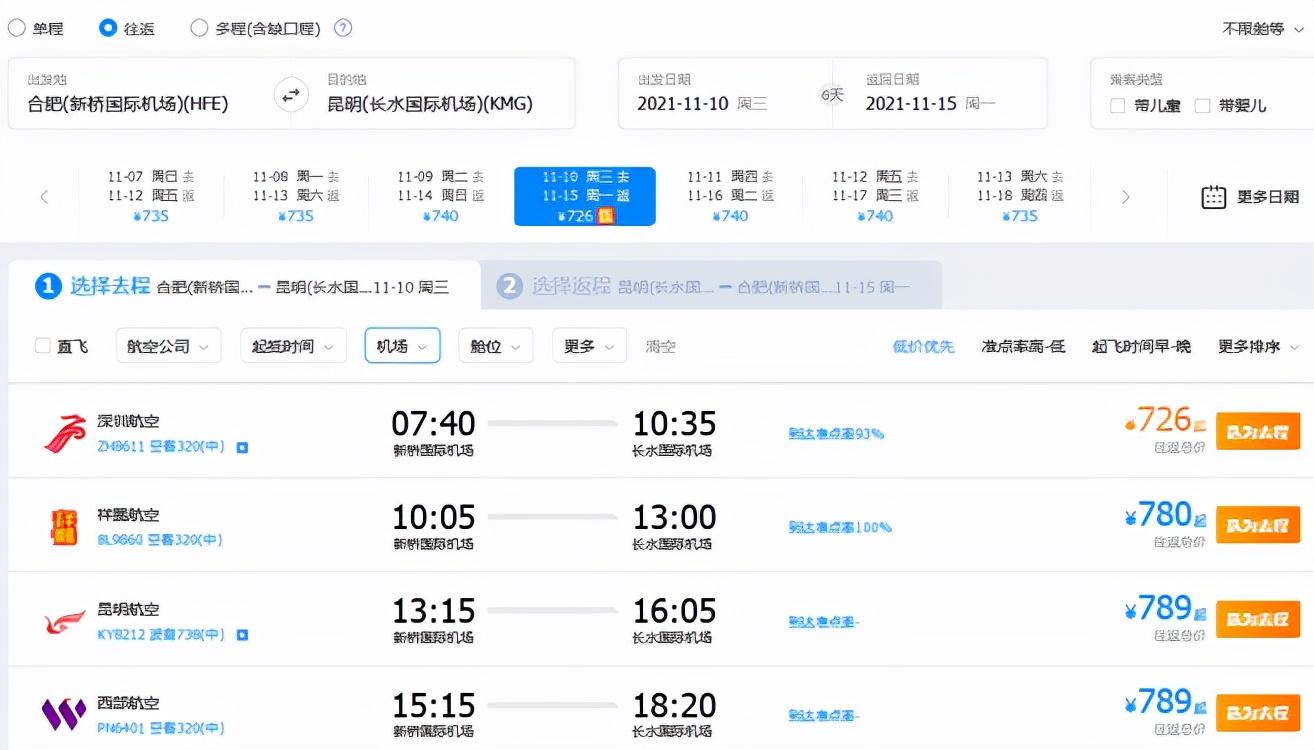Go to next dates arrow
This screenshot has height=750, width=1314.
1126,197
